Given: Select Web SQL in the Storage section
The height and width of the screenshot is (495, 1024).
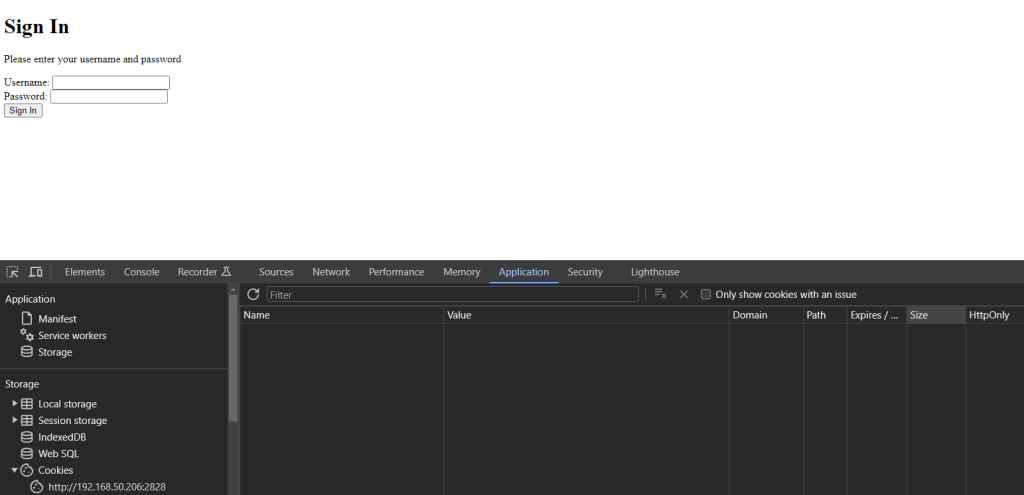Looking at the screenshot, I should coord(58,454).
